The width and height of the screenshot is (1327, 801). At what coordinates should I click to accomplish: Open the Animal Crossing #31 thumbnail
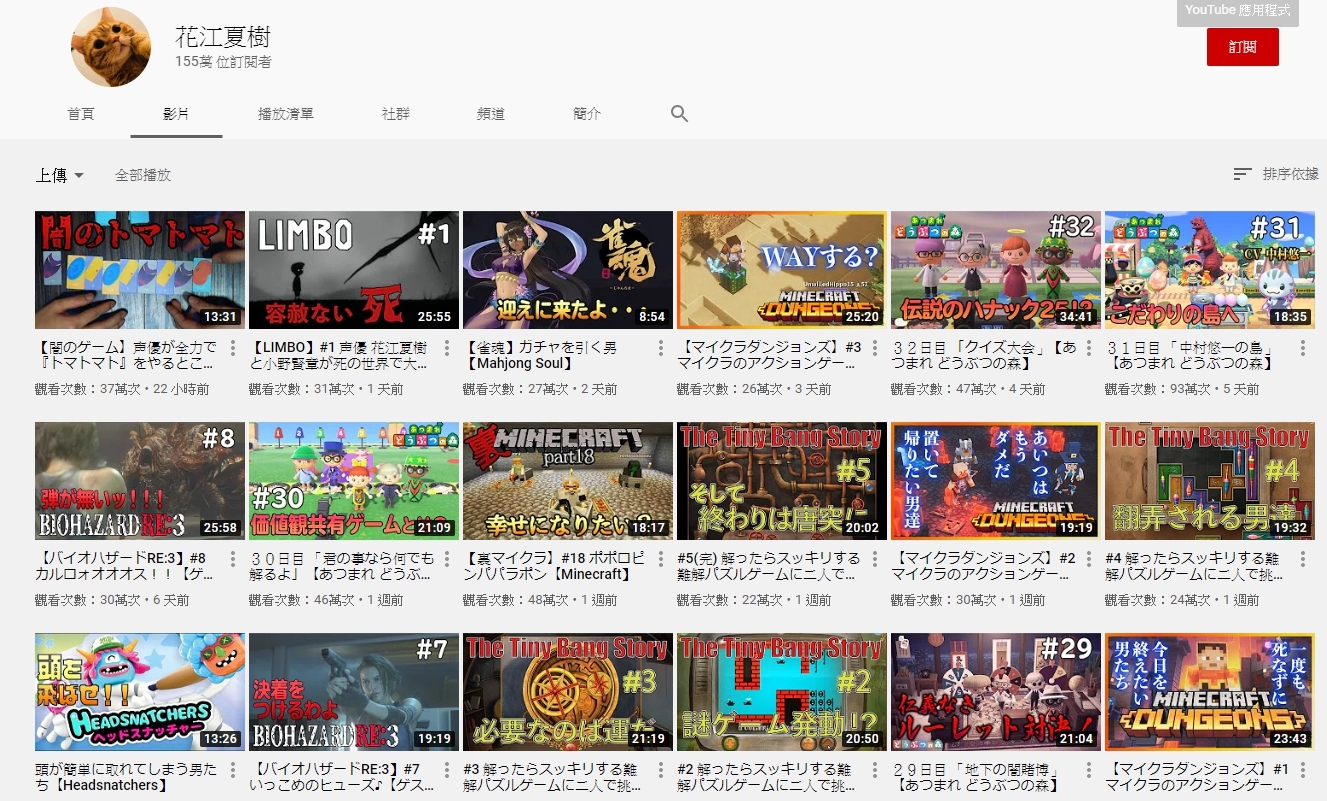point(1210,270)
